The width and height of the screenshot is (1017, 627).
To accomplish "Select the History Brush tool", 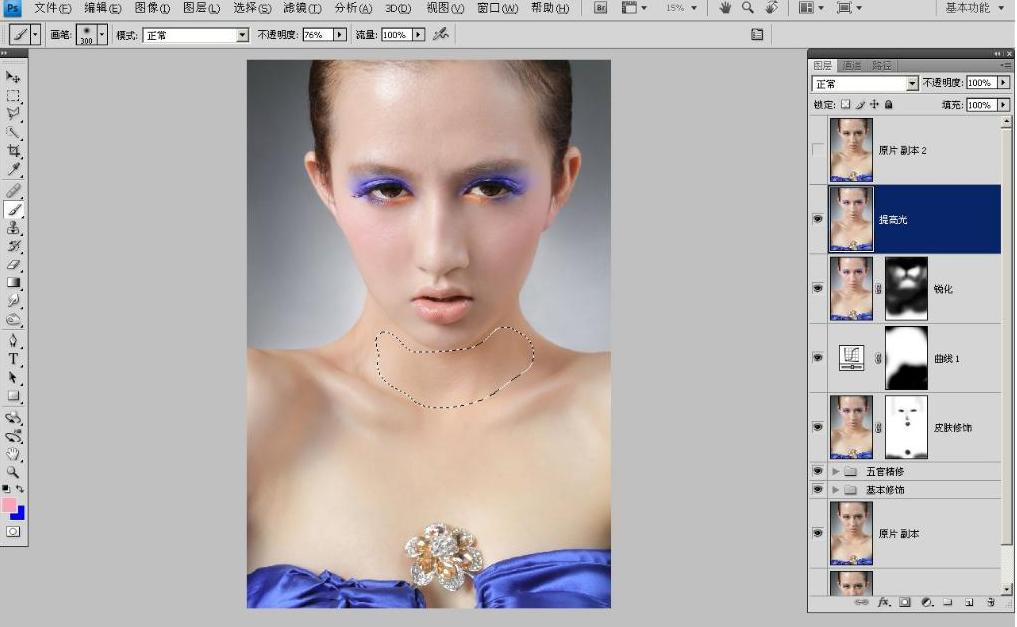I will (x=13, y=246).
